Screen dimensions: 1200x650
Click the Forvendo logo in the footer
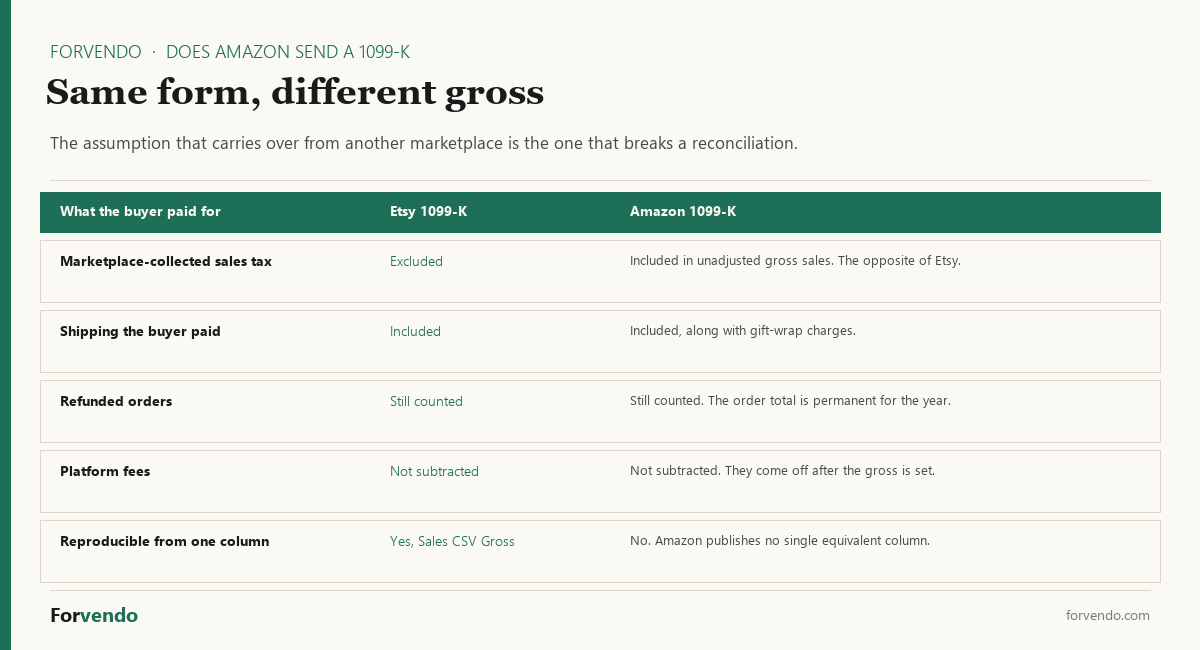pyautogui.click(x=94, y=616)
